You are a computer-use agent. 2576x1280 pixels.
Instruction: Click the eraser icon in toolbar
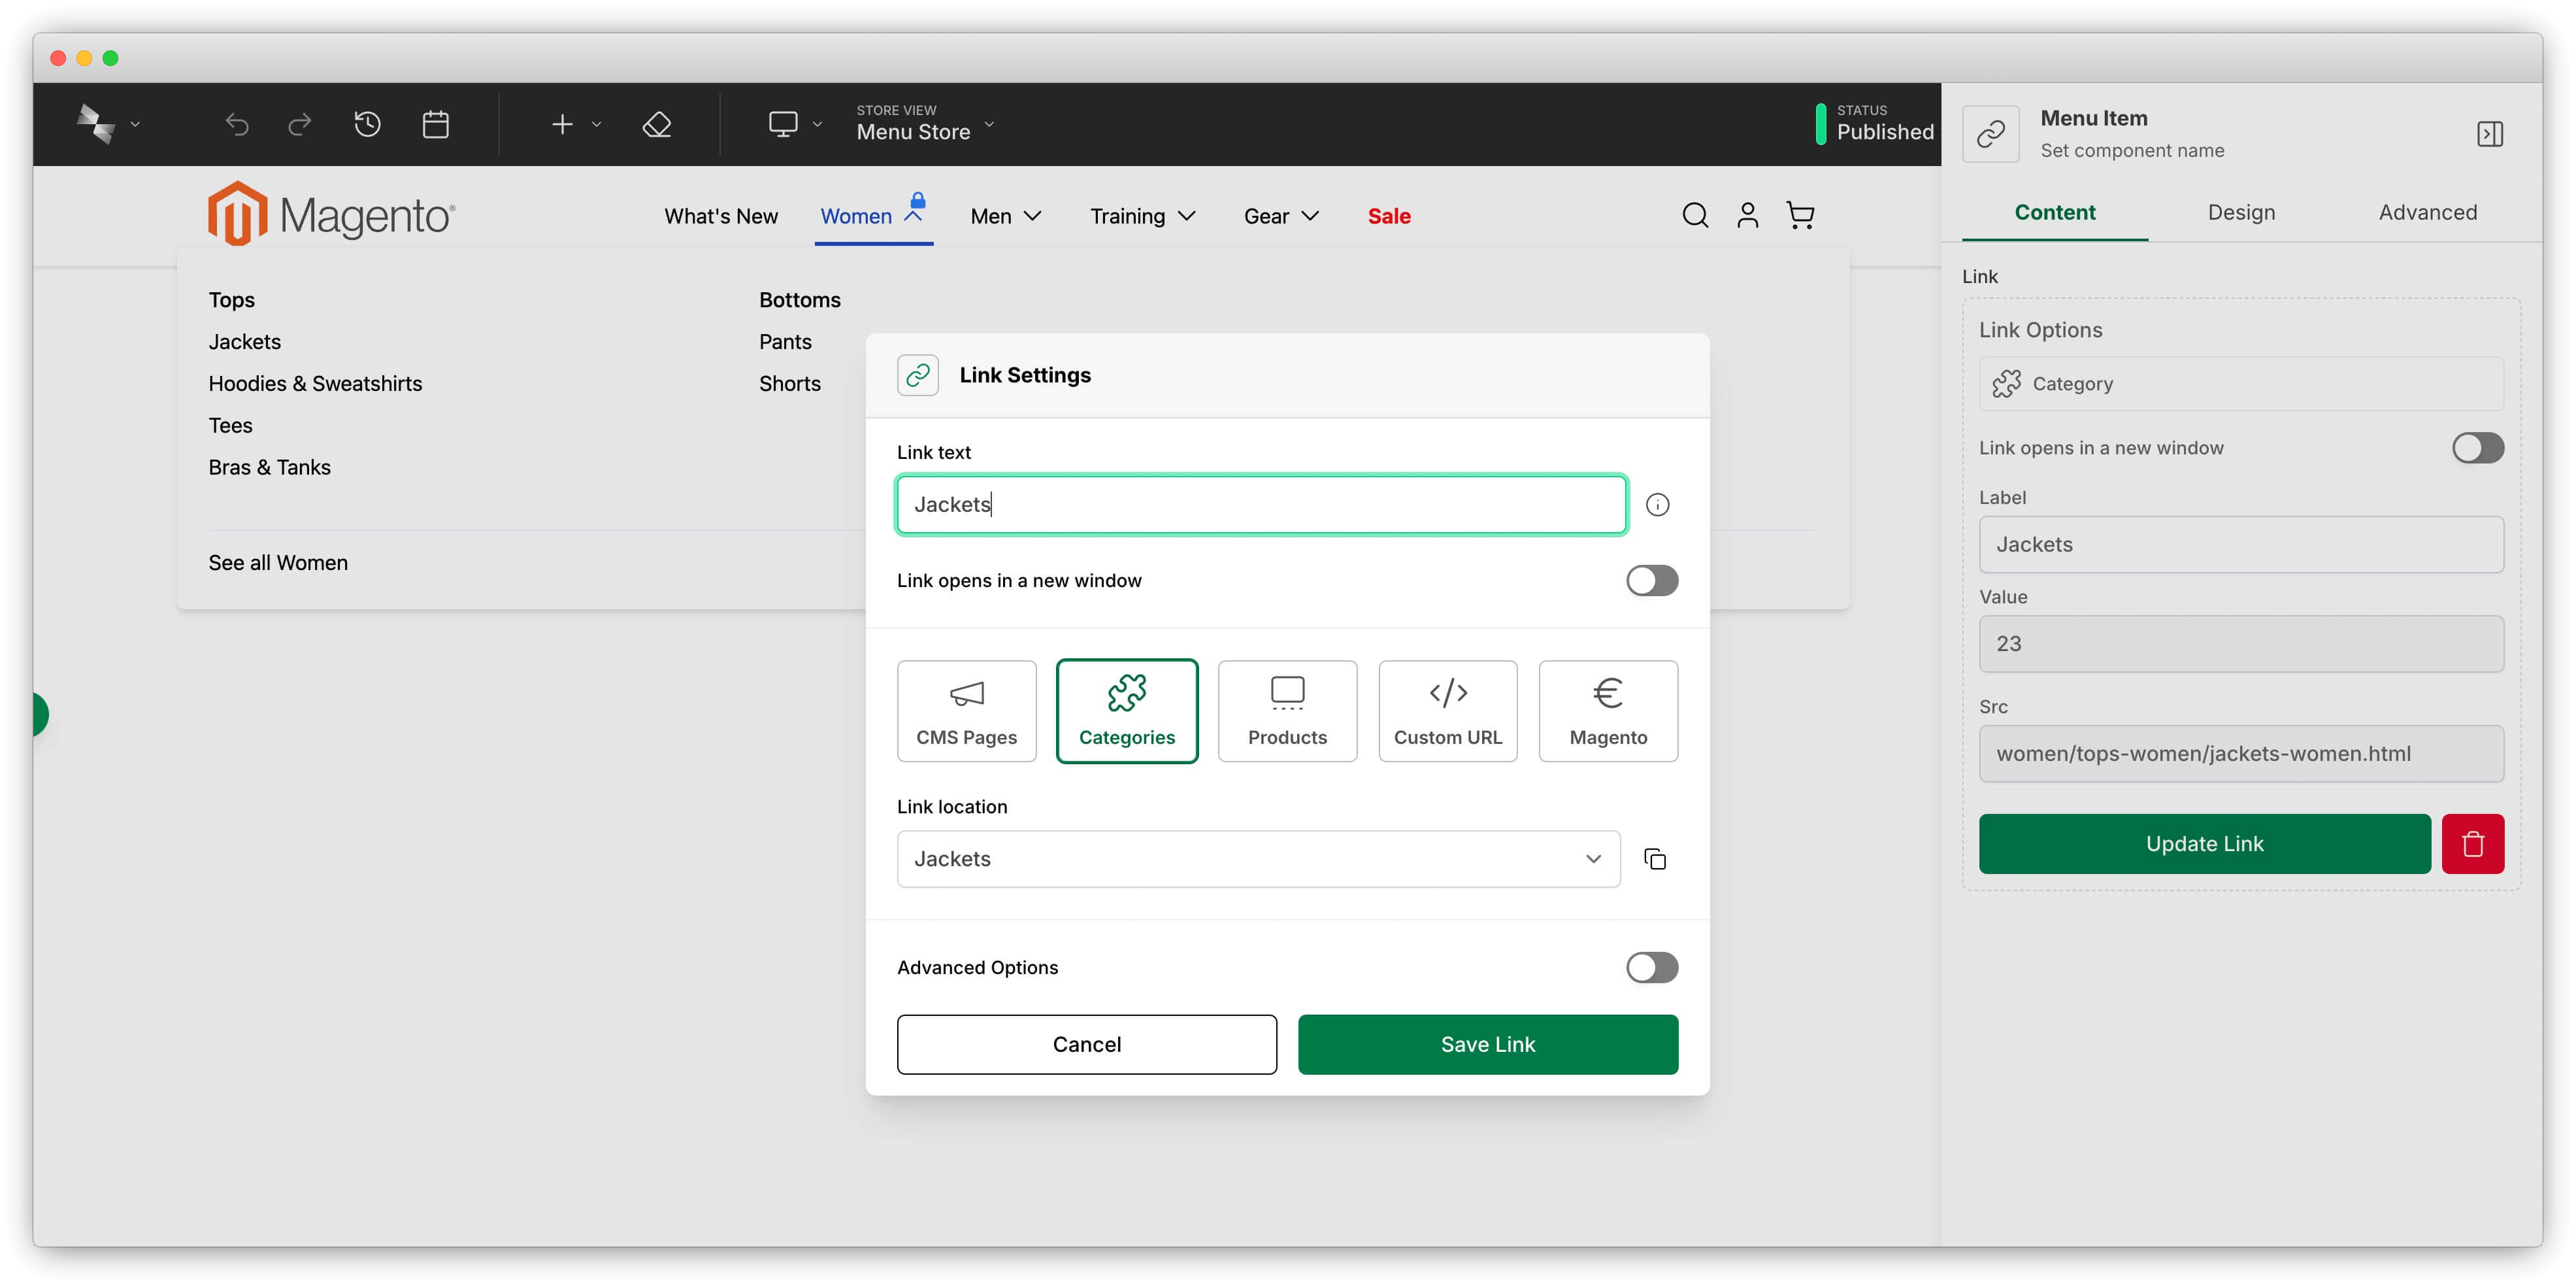[656, 124]
